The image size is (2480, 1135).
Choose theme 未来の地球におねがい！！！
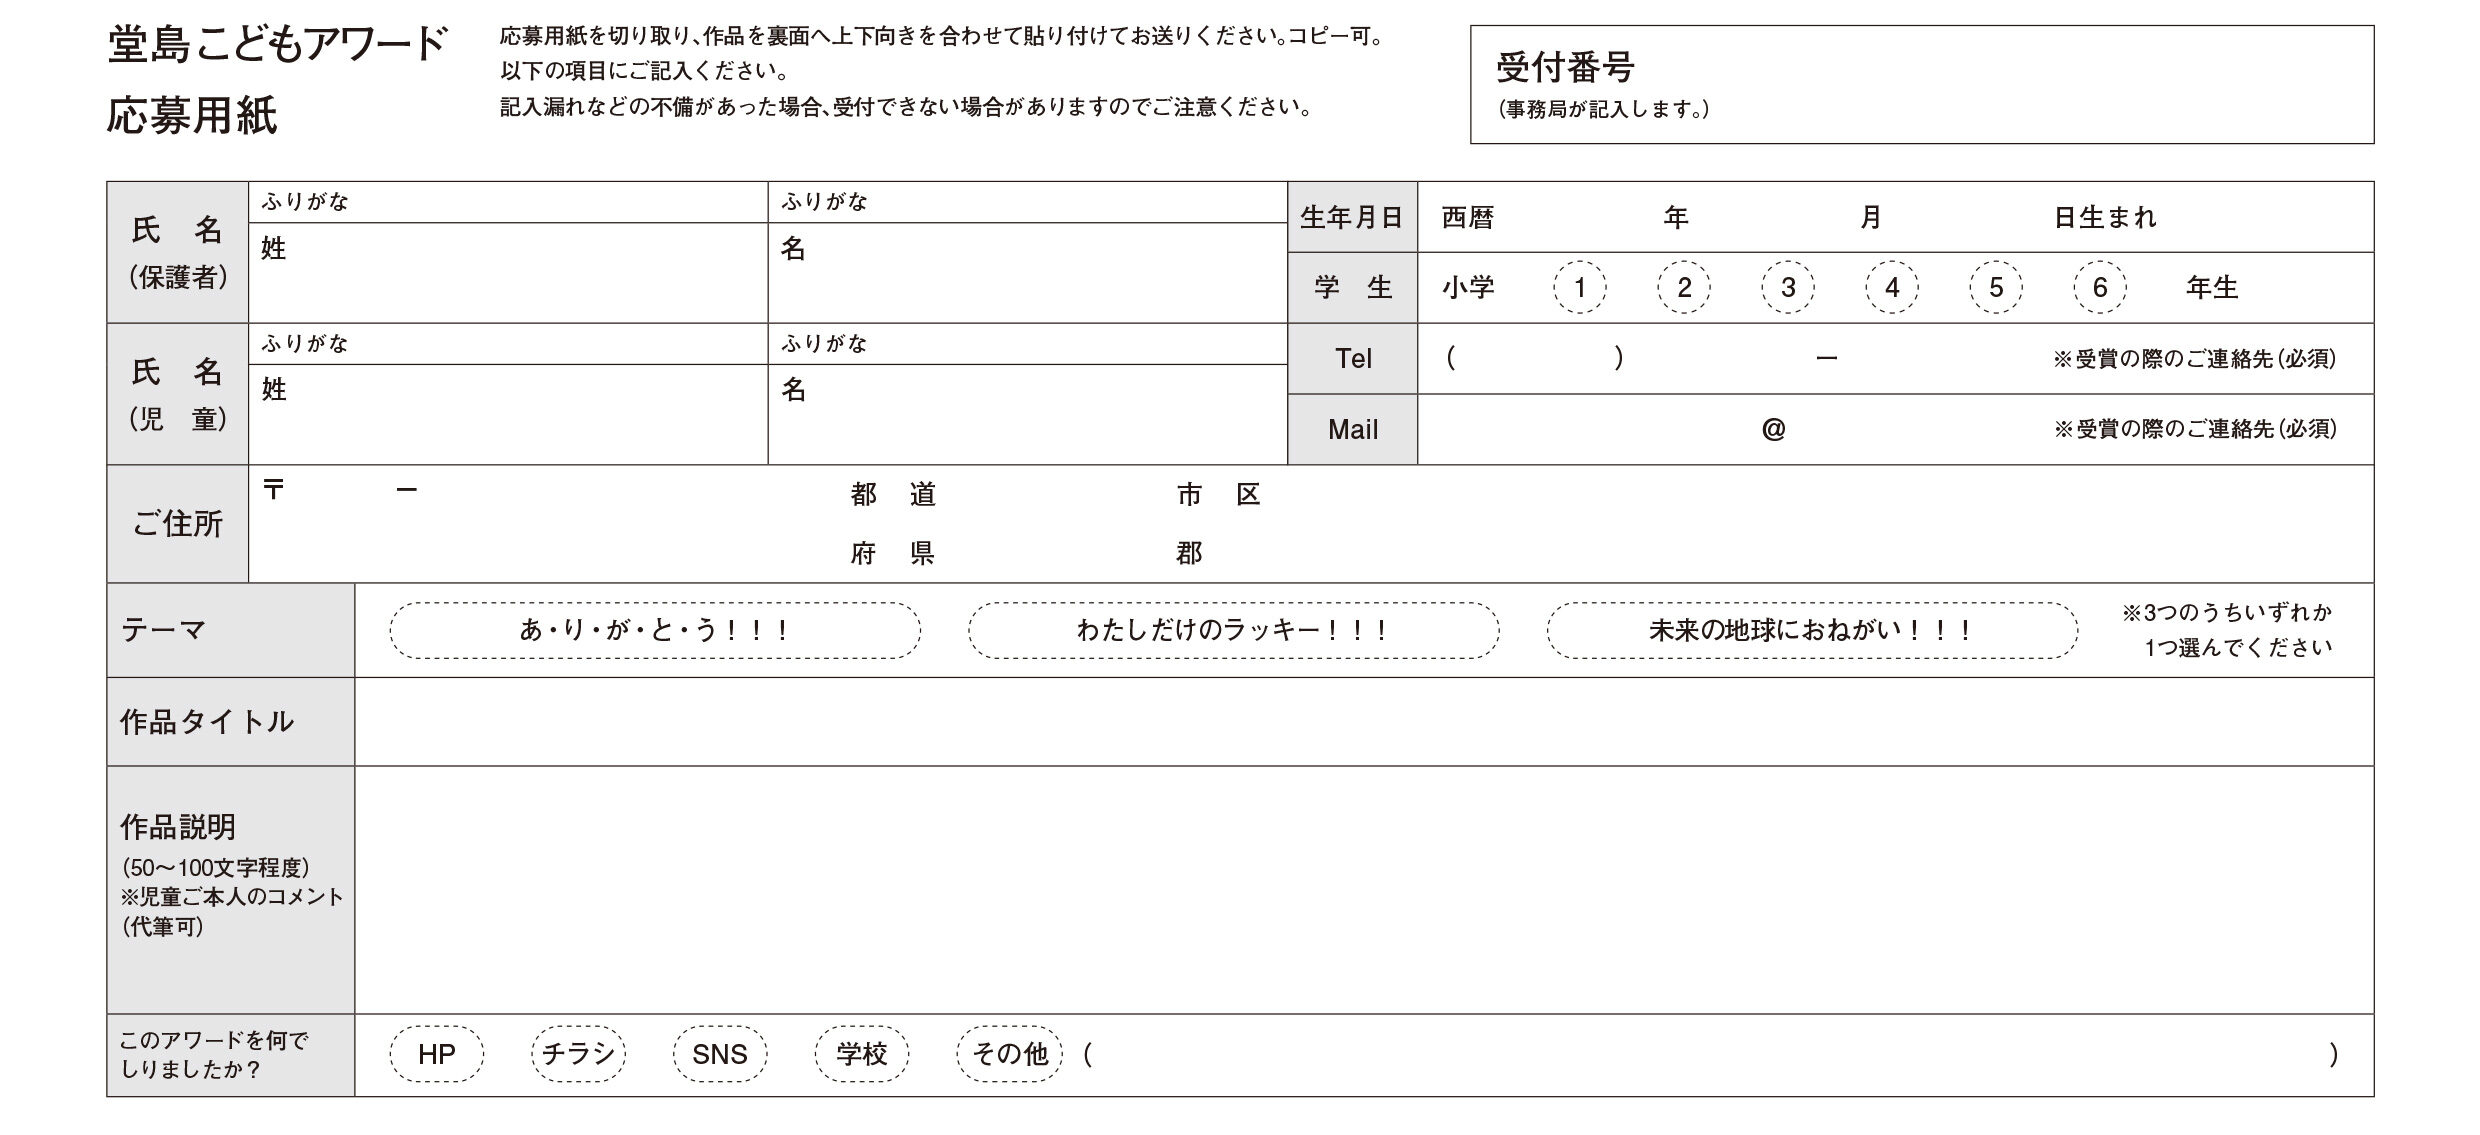(1812, 630)
